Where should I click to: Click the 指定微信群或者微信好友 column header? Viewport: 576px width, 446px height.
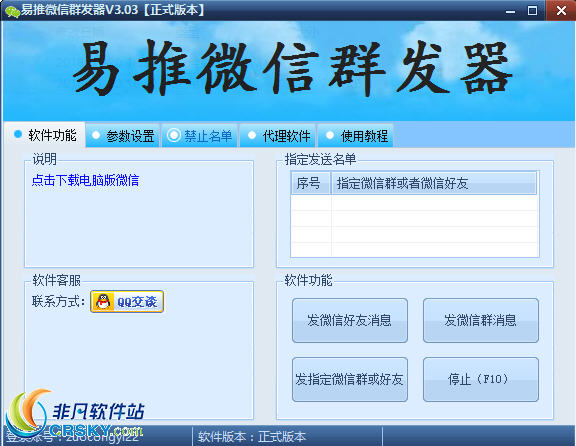(434, 183)
